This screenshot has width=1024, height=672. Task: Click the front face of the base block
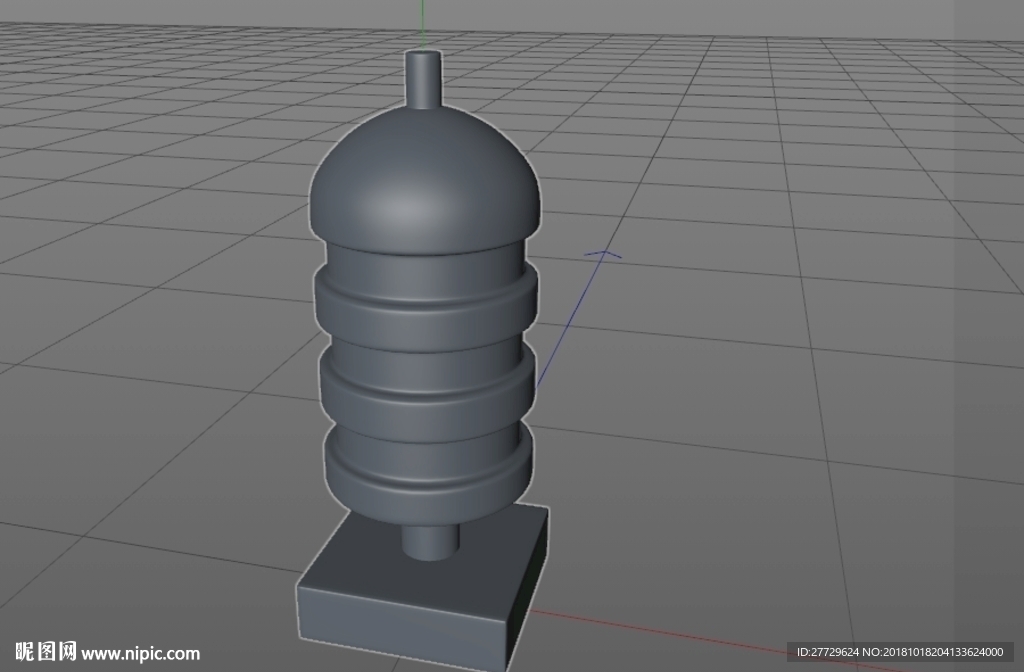[x=402, y=627]
